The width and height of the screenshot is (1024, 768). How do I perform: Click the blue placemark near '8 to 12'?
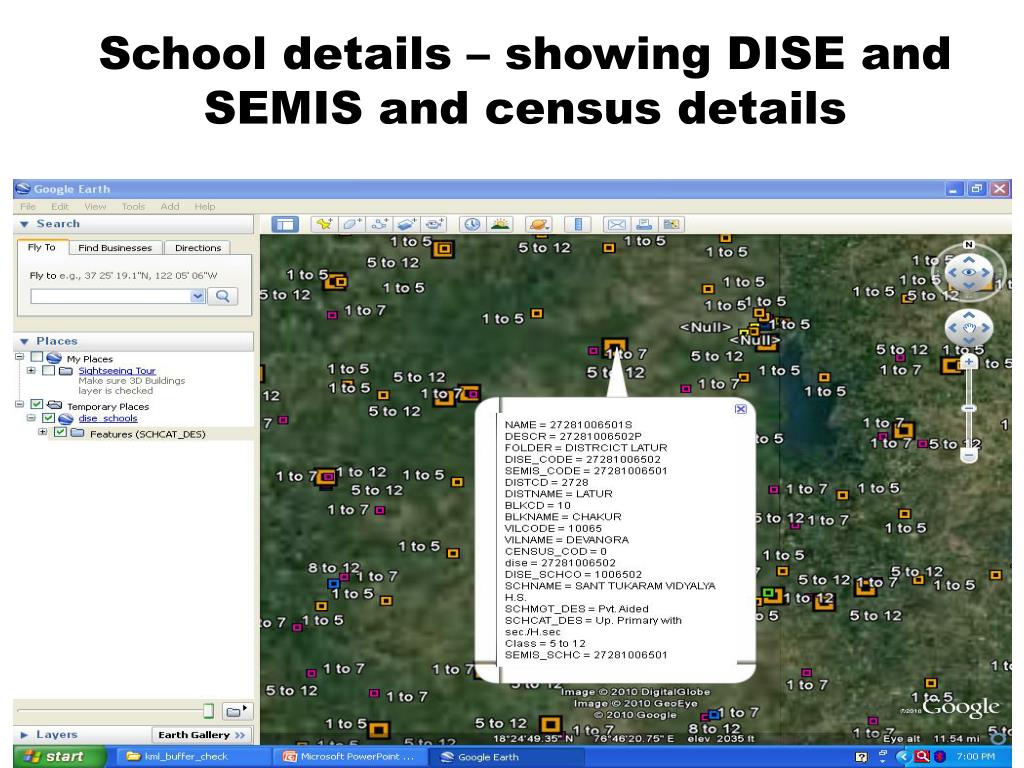pos(334,583)
